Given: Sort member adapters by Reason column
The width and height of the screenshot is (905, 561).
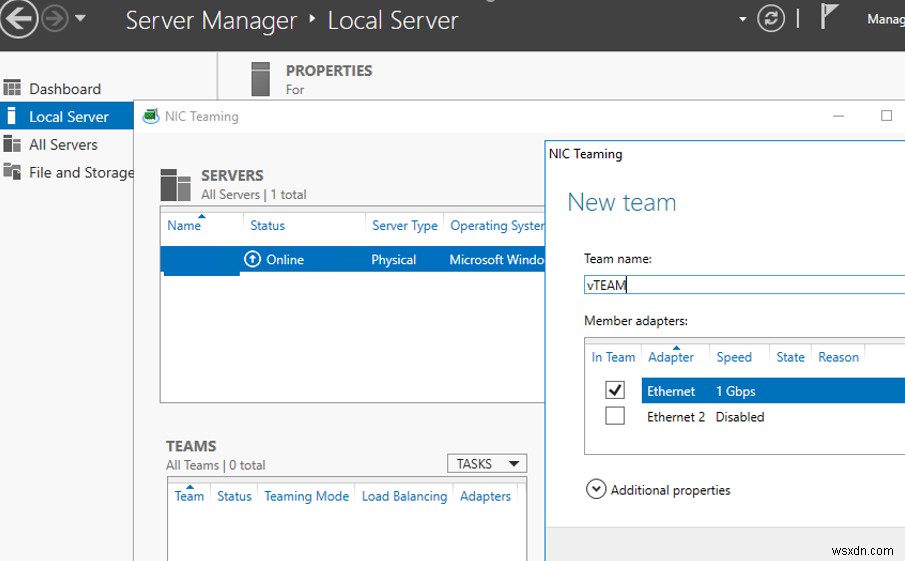Looking at the screenshot, I should [x=838, y=357].
